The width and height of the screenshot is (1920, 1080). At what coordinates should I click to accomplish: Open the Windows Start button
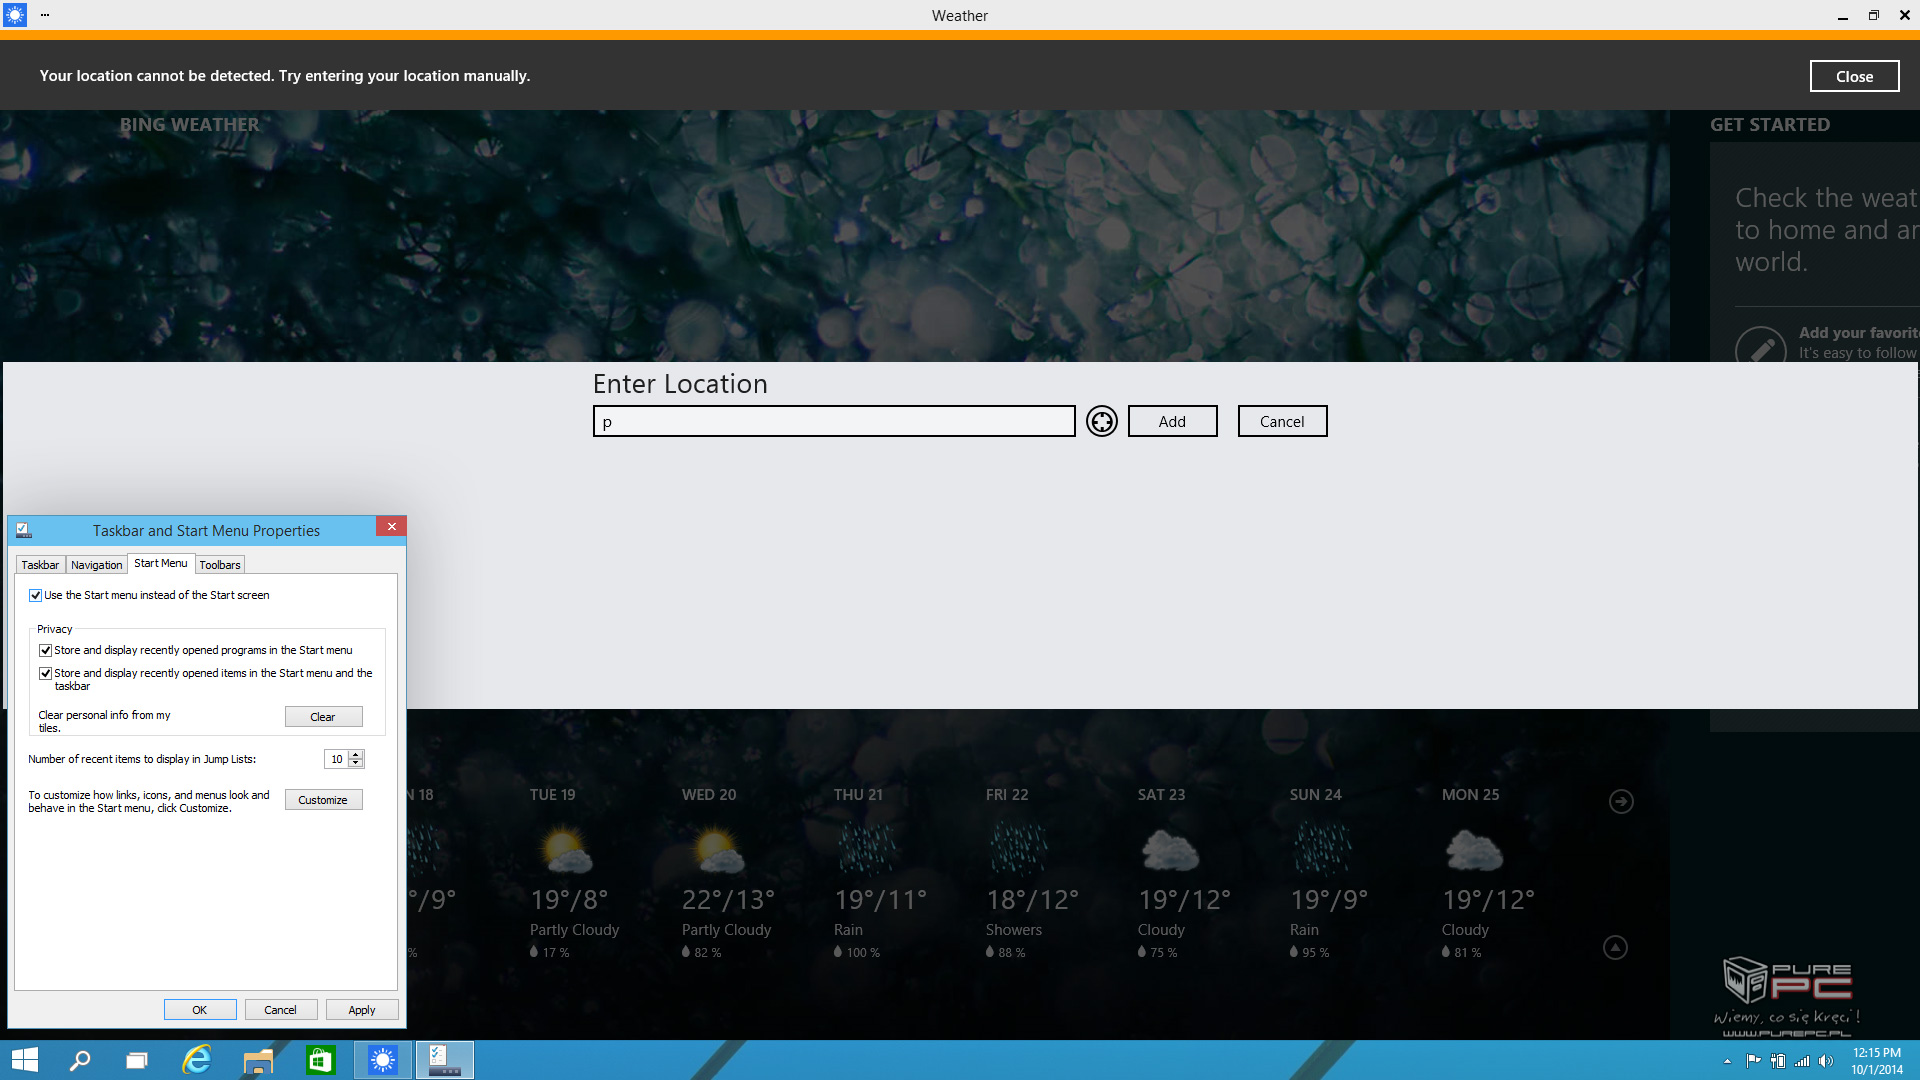25,1060
